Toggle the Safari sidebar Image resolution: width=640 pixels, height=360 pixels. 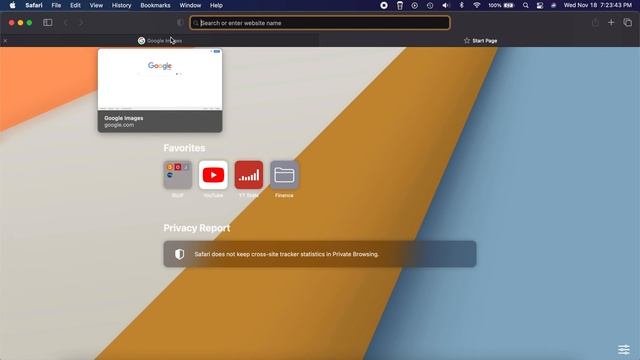[48, 22]
